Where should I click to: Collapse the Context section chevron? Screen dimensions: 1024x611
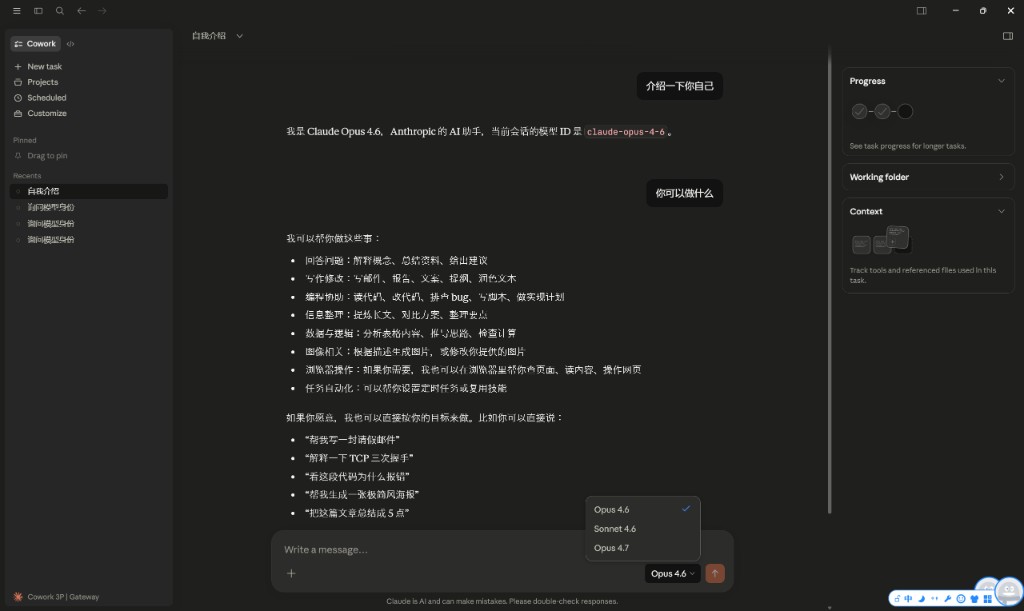pyautogui.click(x=1001, y=212)
